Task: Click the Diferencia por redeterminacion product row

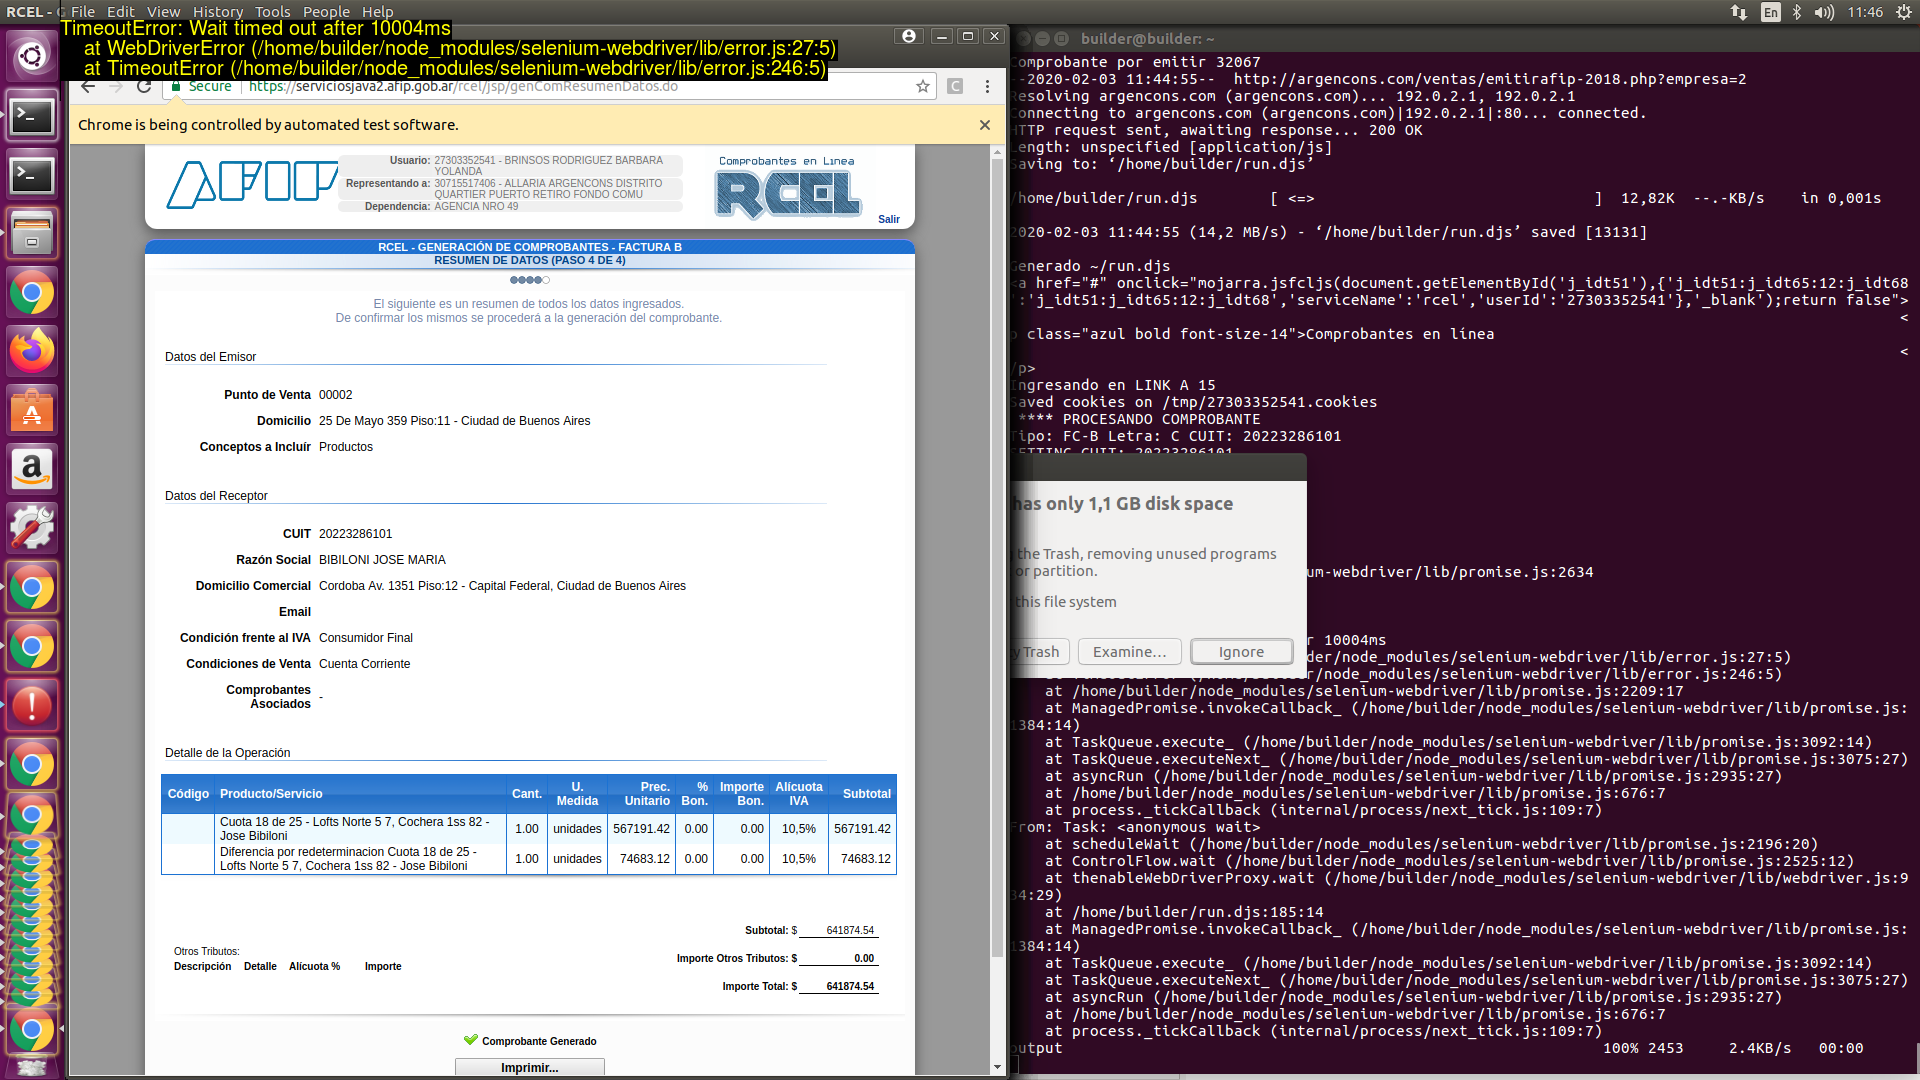Action: point(528,859)
